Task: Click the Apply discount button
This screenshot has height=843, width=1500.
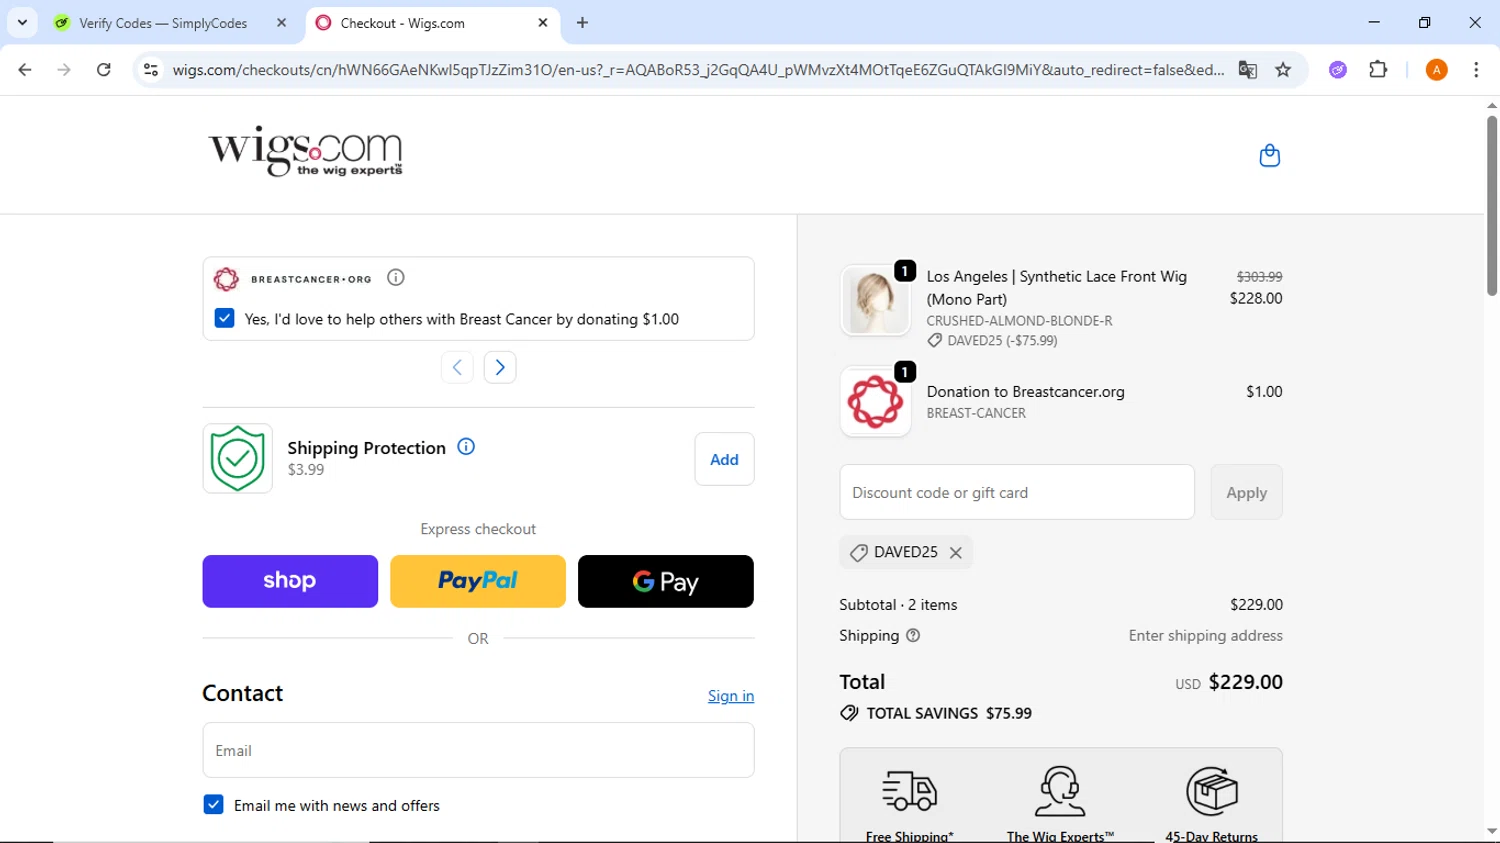Action: pyautogui.click(x=1246, y=492)
